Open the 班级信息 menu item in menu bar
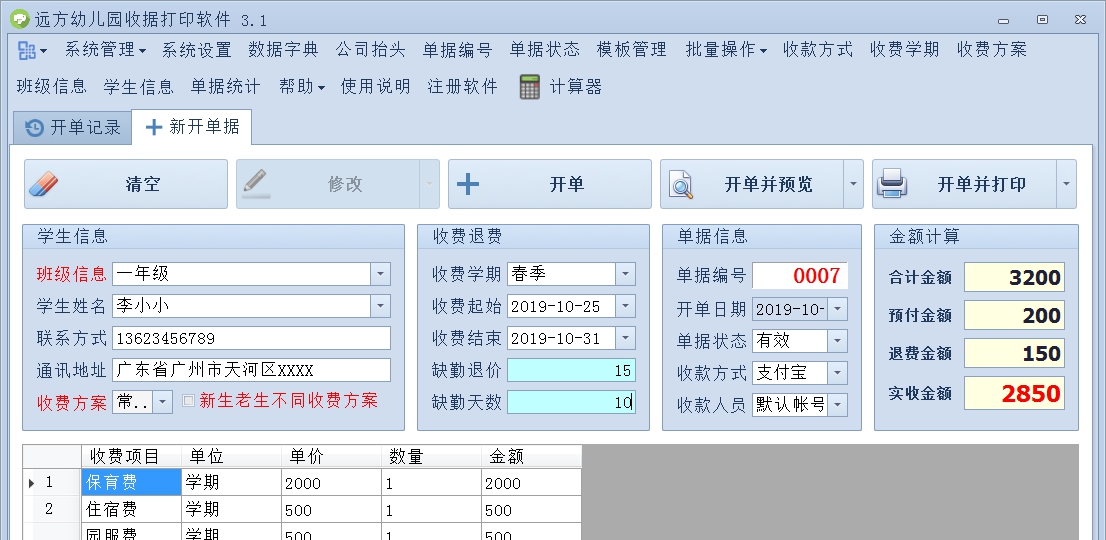Screen dimensions: 1106x540 [51, 87]
